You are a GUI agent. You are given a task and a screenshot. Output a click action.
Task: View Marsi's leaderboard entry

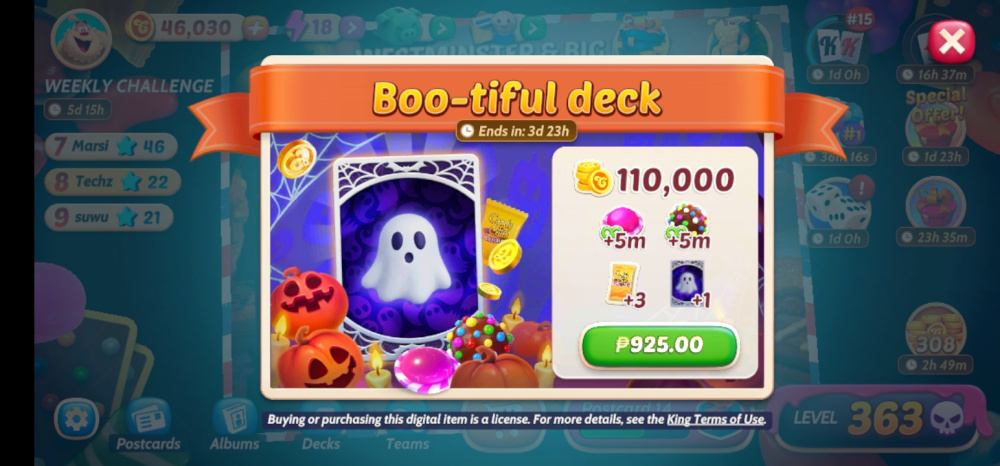110,147
